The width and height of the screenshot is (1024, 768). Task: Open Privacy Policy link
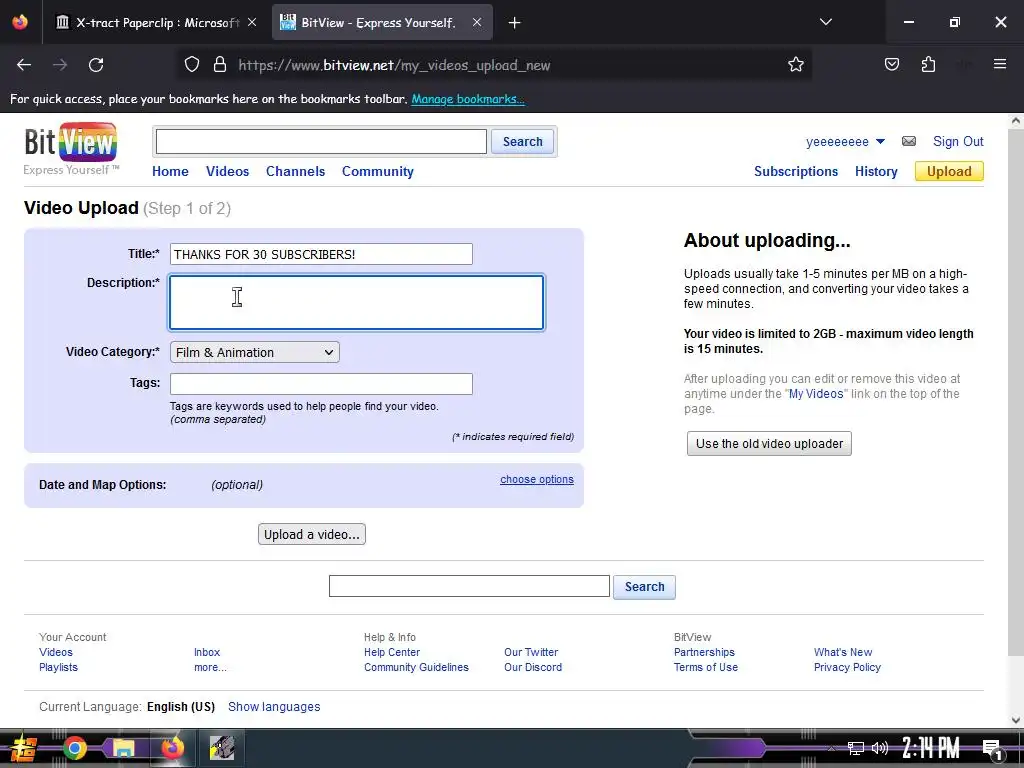click(847, 667)
